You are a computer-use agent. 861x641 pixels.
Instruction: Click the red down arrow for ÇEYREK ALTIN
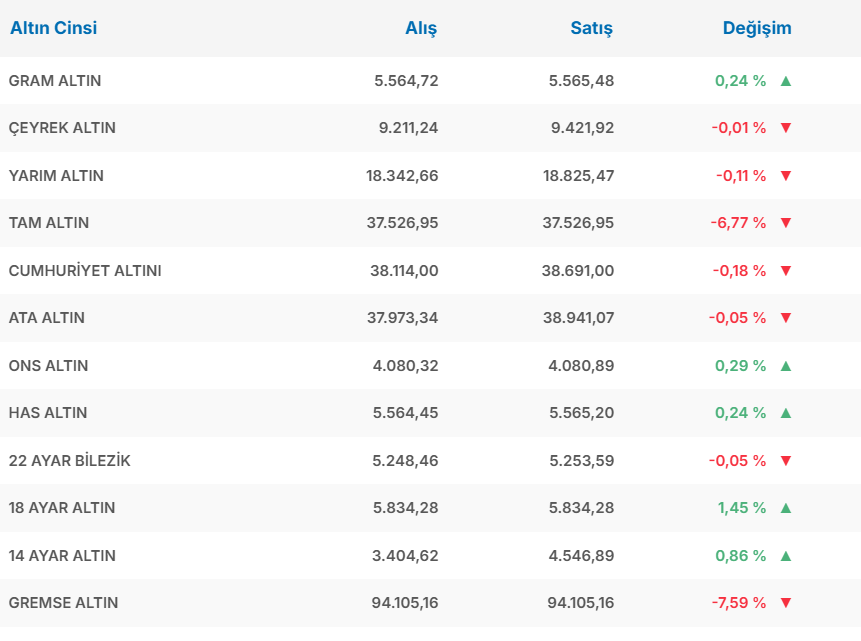point(785,128)
